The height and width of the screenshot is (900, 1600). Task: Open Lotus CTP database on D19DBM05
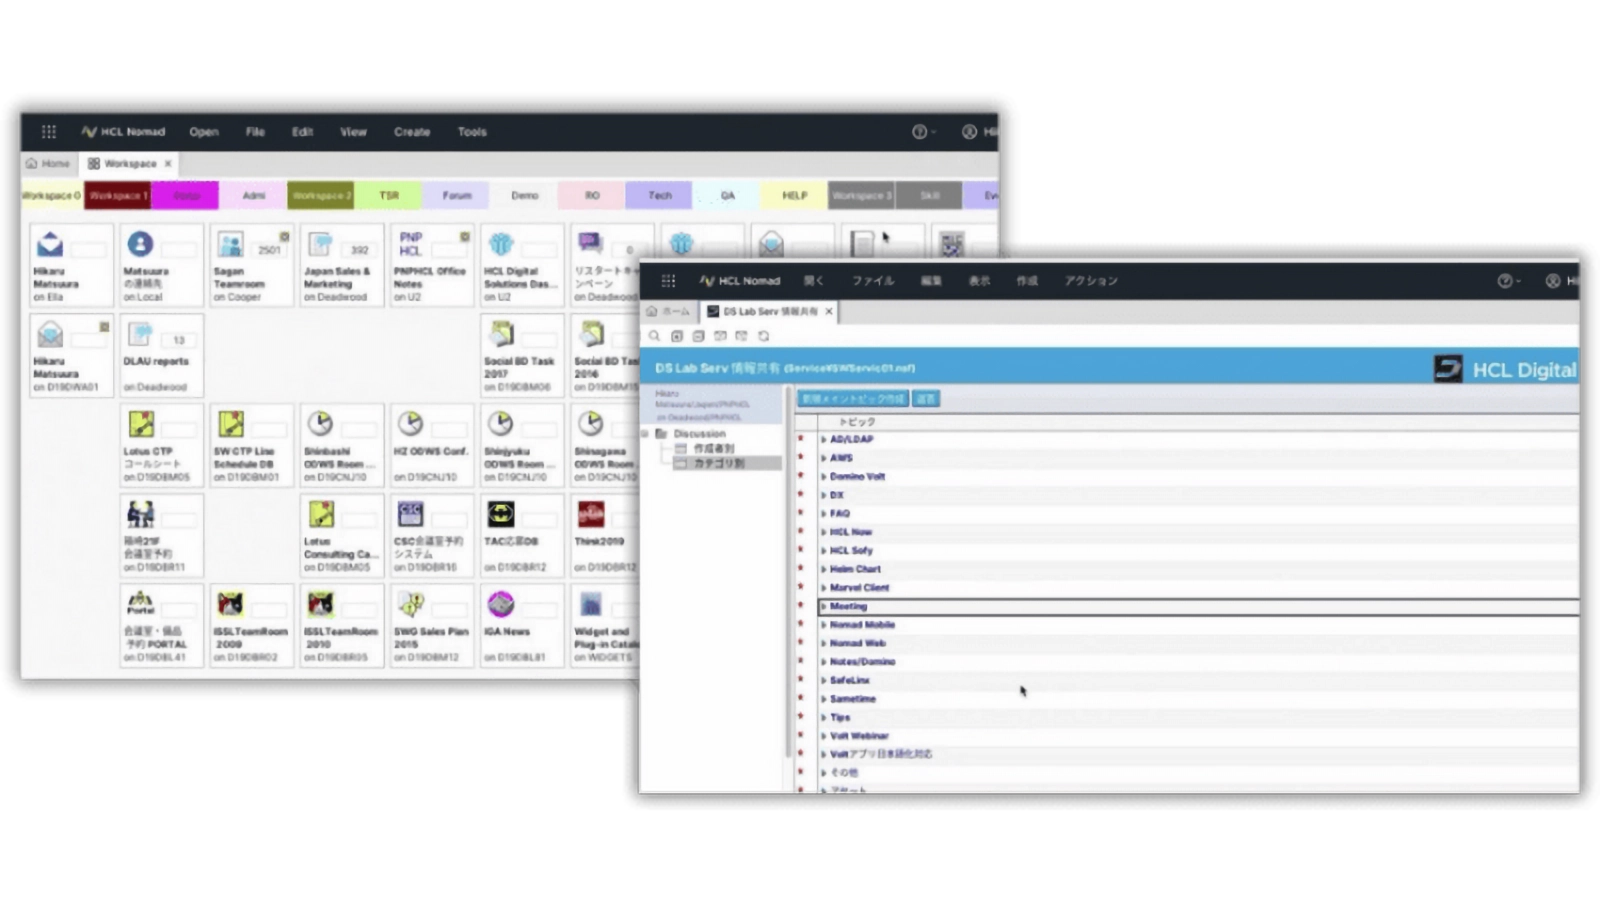coord(160,446)
